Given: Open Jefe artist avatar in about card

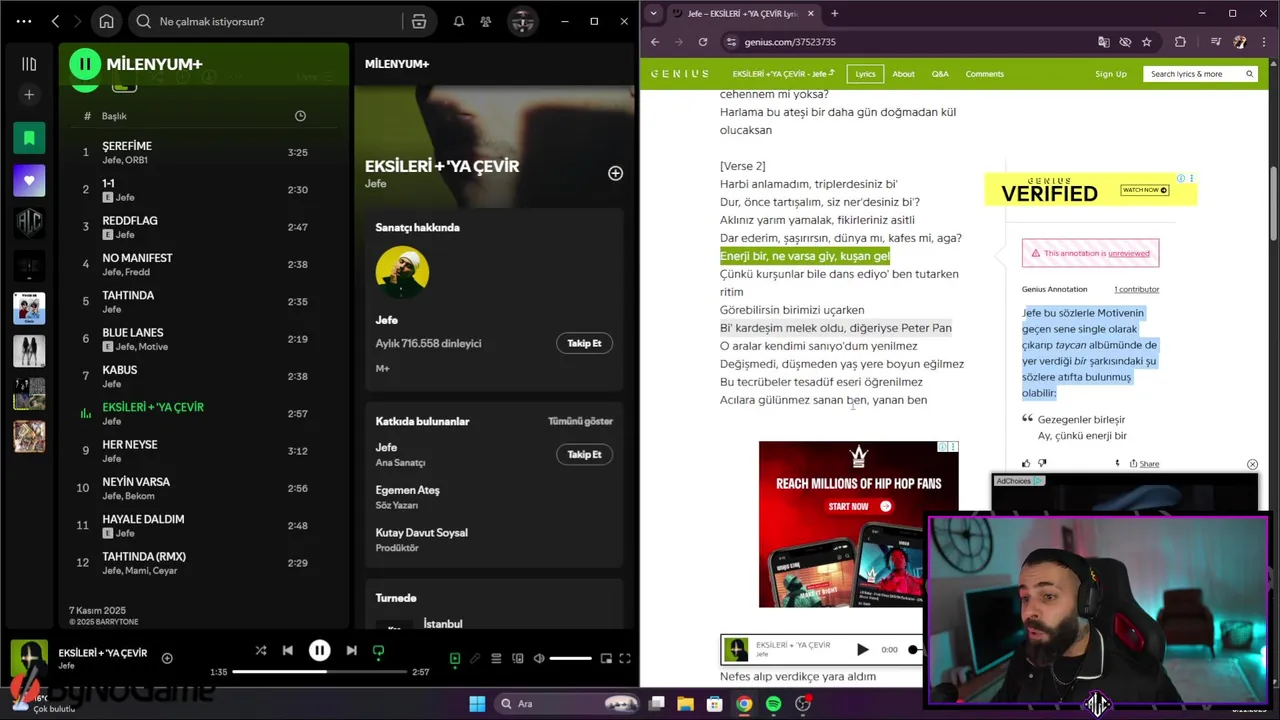Looking at the screenshot, I should pyautogui.click(x=402, y=273).
